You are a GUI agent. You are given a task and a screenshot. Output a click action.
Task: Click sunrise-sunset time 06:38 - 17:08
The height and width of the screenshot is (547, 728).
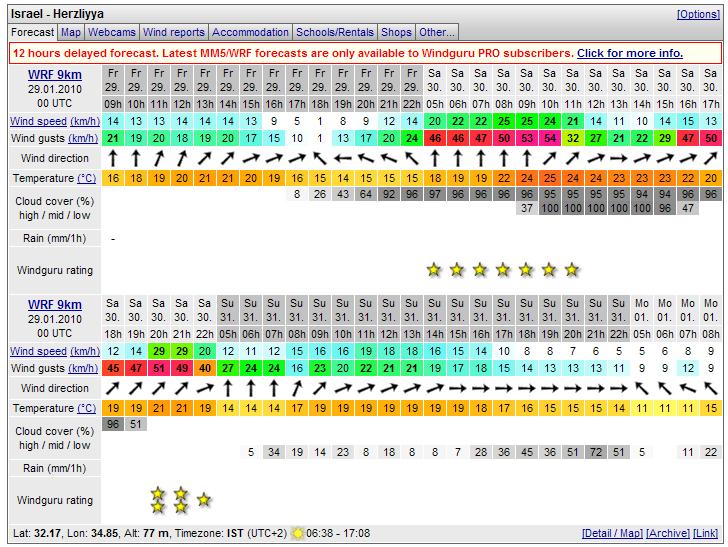(x=338, y=533)
